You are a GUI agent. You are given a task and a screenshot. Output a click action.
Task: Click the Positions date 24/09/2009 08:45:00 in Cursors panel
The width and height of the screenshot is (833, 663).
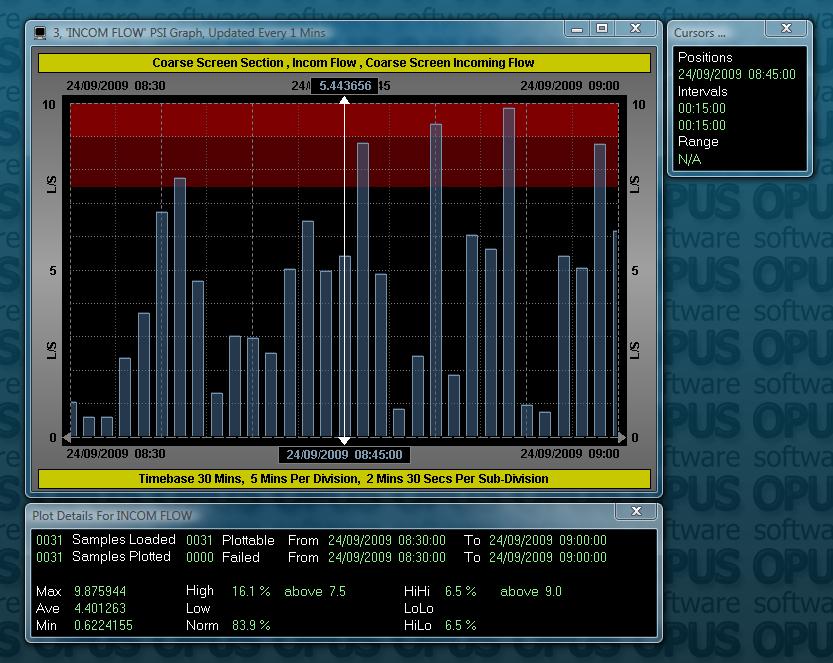click(x=736, y=74)
